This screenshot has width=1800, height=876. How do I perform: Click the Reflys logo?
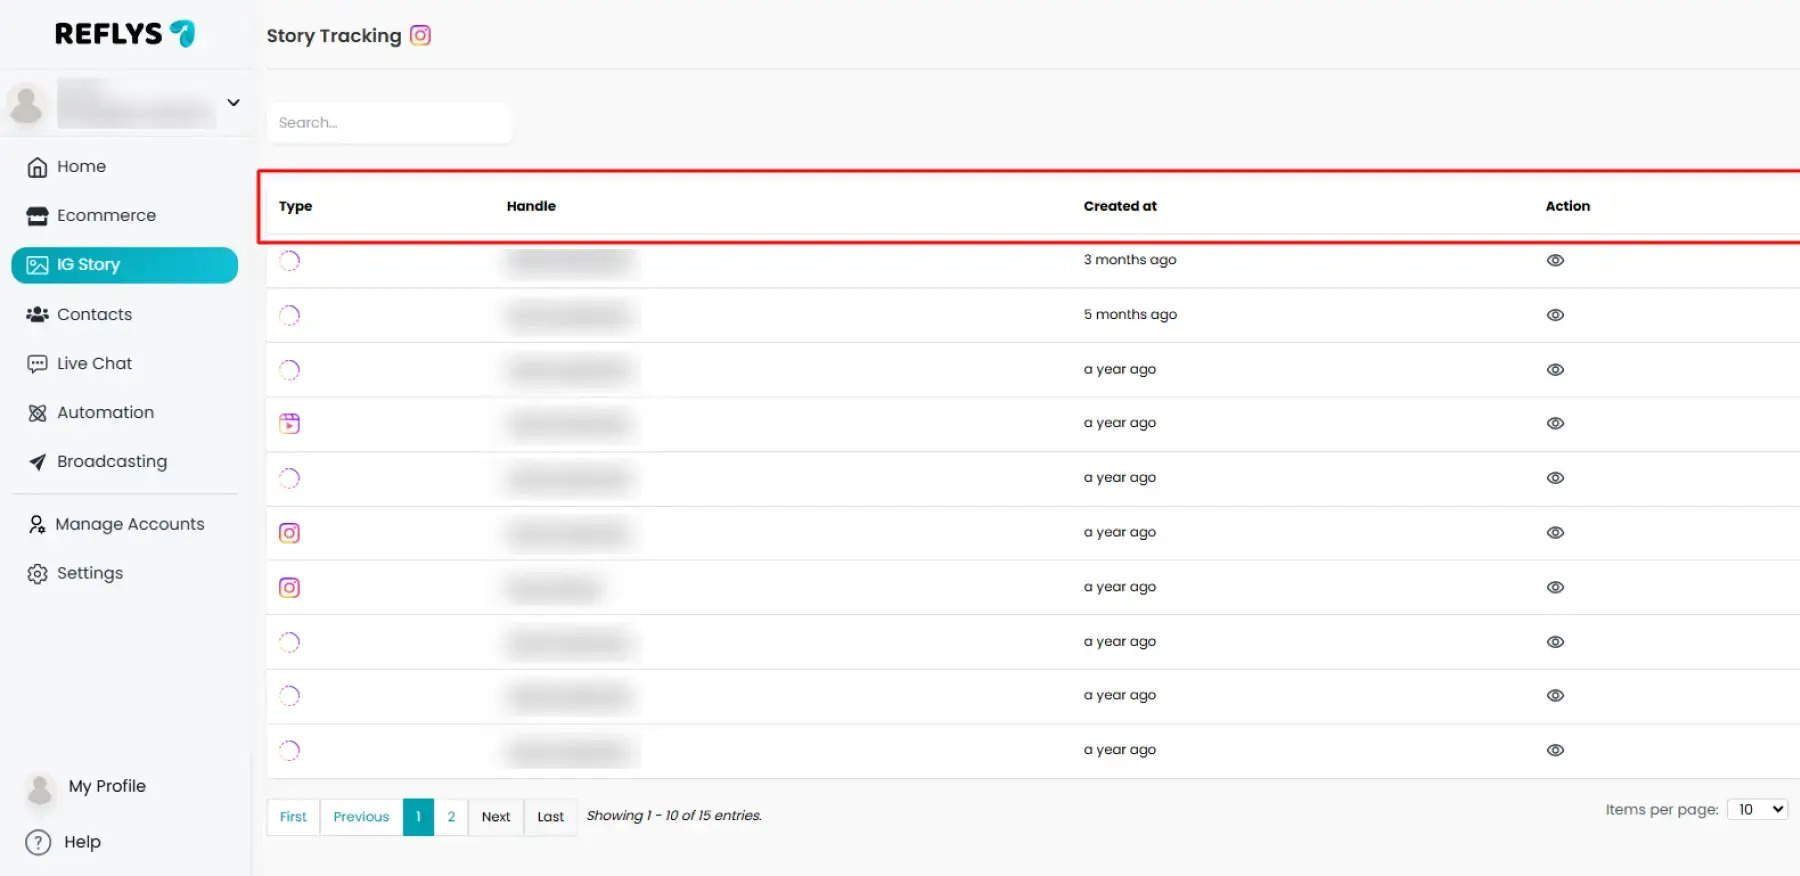click(x=125, y=34)
